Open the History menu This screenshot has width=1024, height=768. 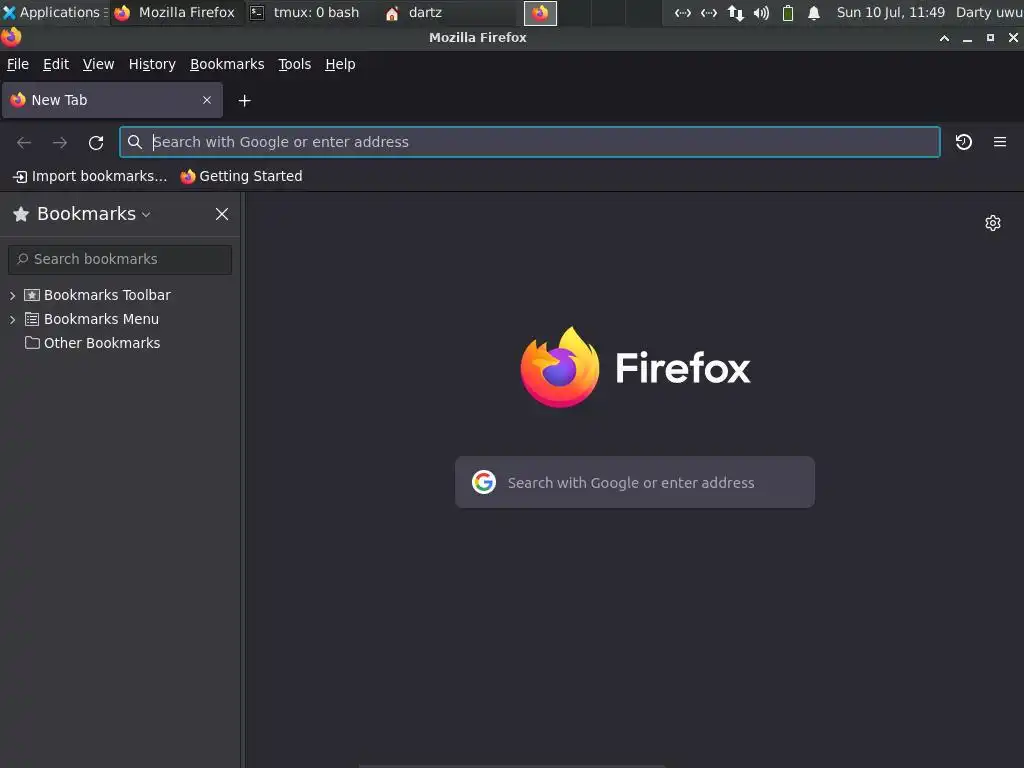point(152,64)
